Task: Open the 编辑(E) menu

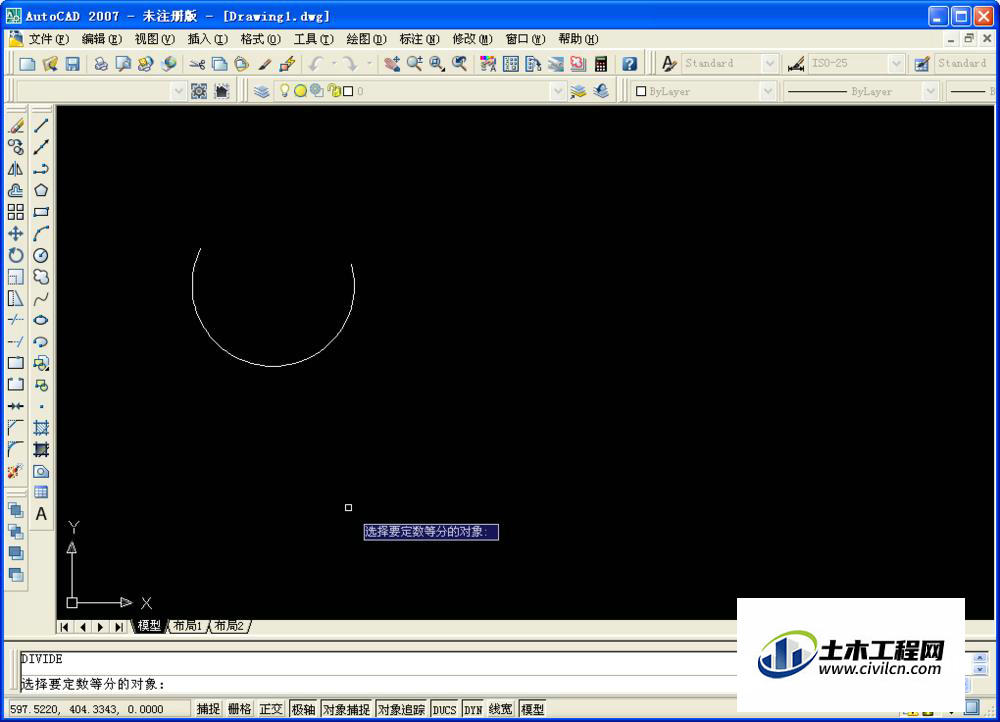Action: click(101, 40)
